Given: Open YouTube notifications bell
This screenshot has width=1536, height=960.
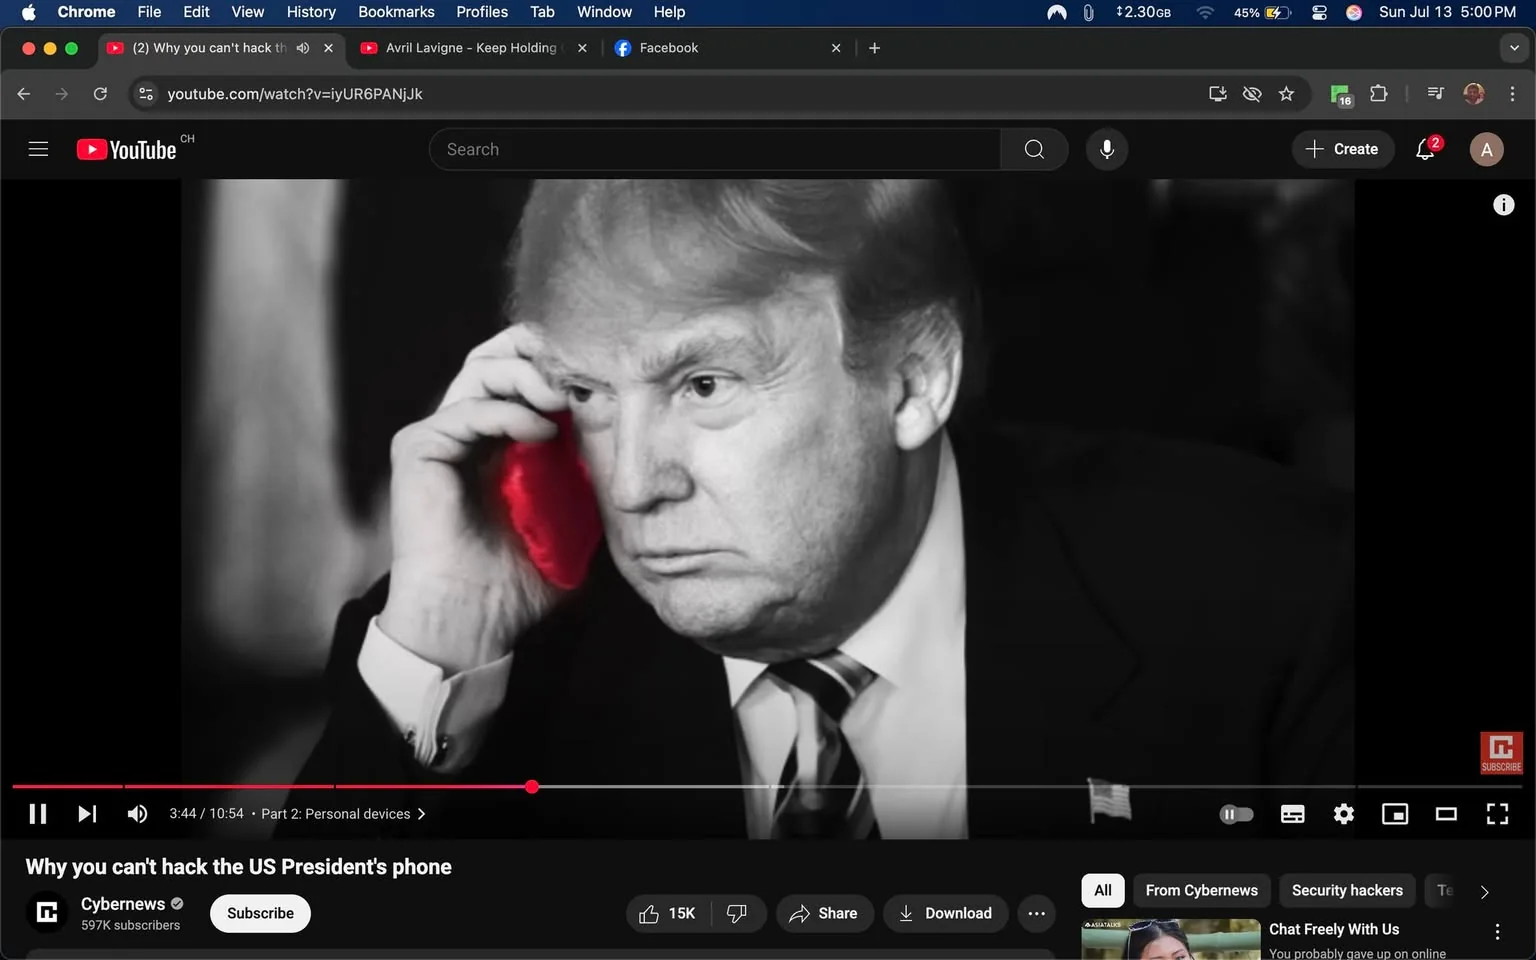Looking at the screenshot, I should 1425,149.
